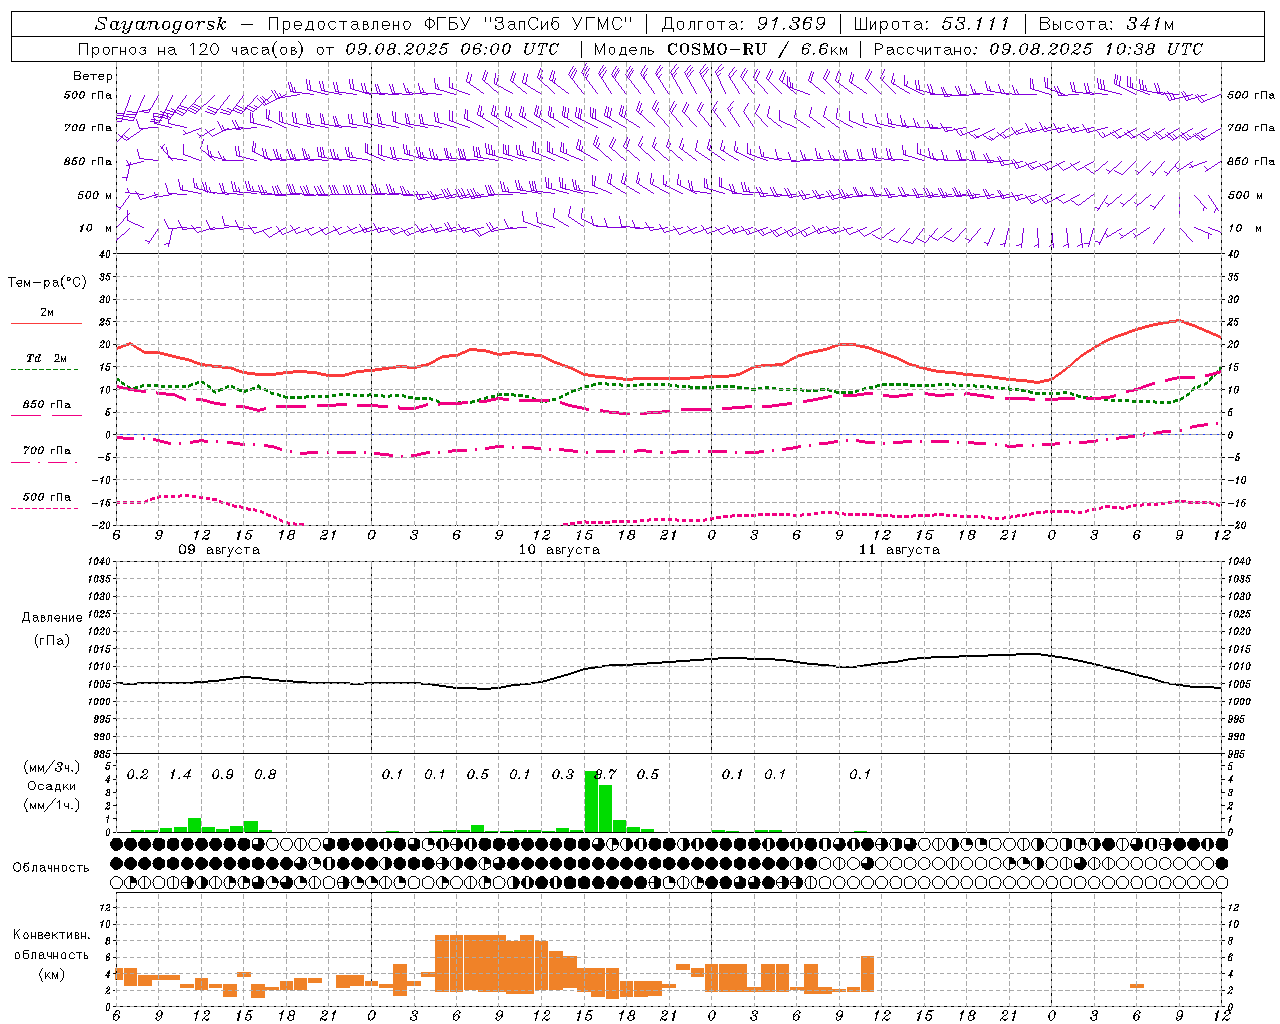Click the 'Рассчитано: 09.08.2025 10:38 UTC' text
The width and height of the screenshot is (1280, 1024).
point(1038,49)
